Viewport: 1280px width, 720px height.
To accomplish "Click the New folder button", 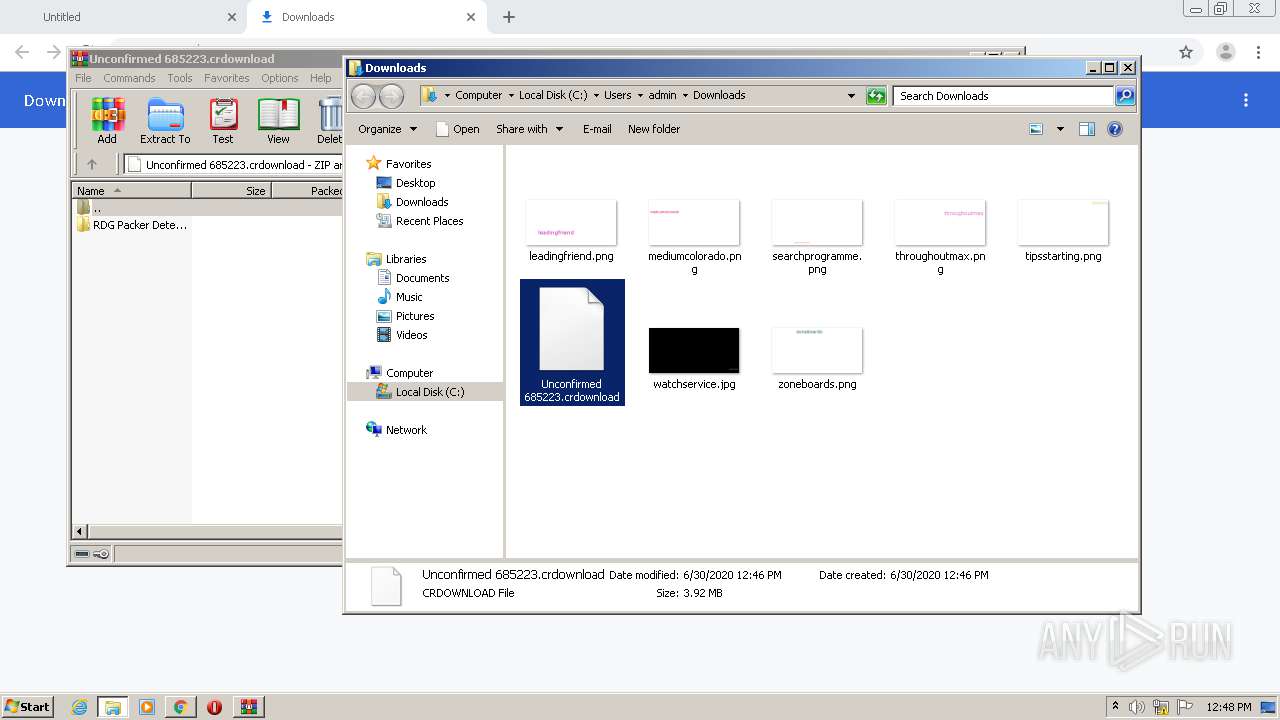I will pyautogui.click(x=654, y=129).
